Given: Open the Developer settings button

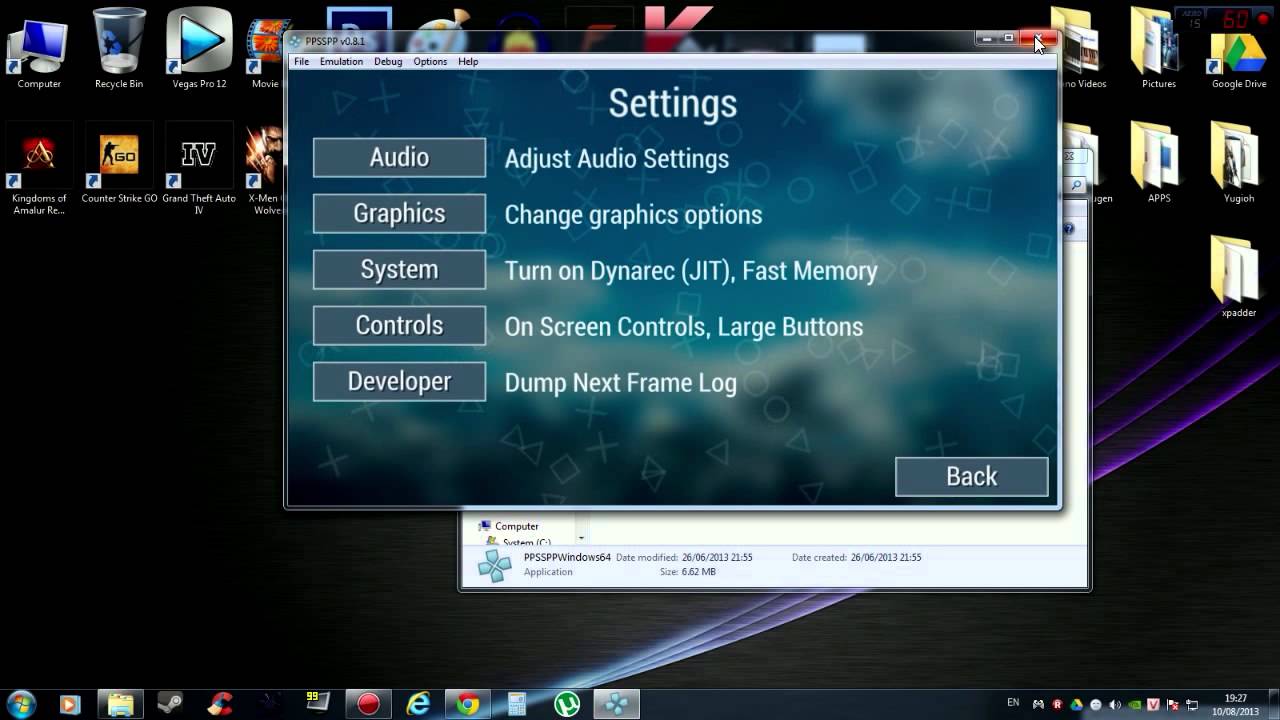Looking at the screenshot, I should 399,382.
